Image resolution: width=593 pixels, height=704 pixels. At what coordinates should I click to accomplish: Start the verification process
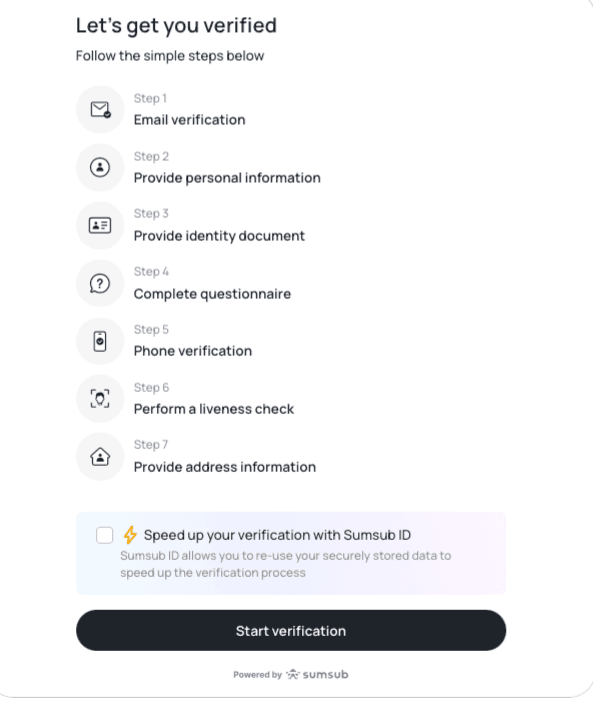[291, 630]
